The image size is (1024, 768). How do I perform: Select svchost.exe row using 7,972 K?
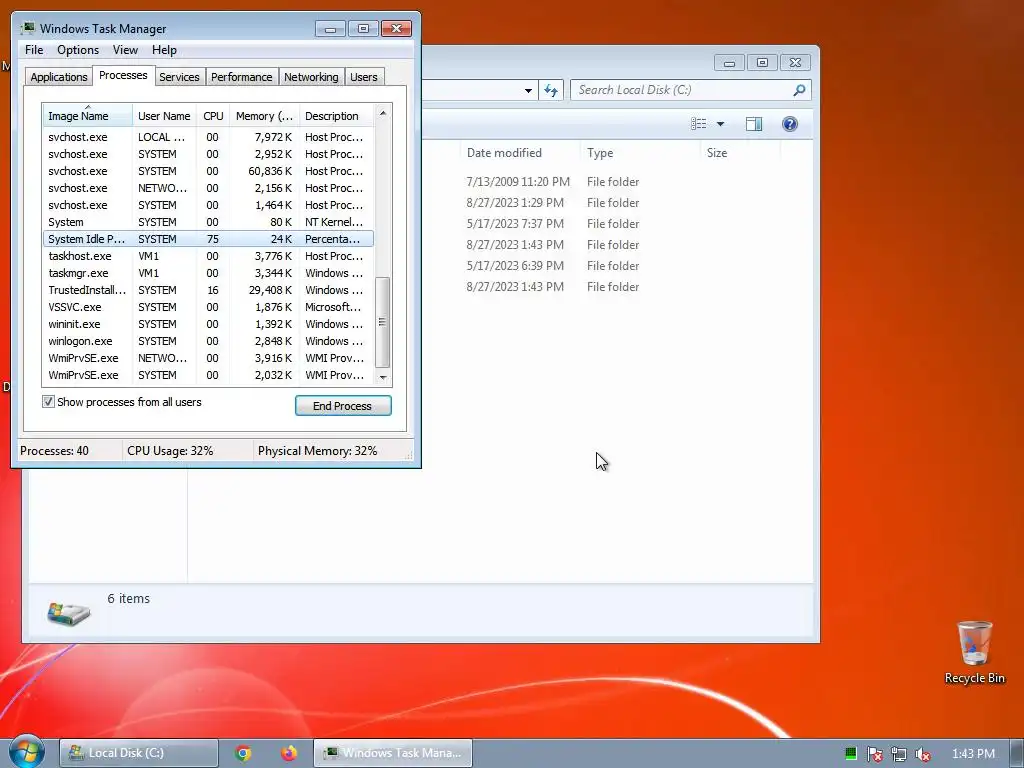point(208,137)
